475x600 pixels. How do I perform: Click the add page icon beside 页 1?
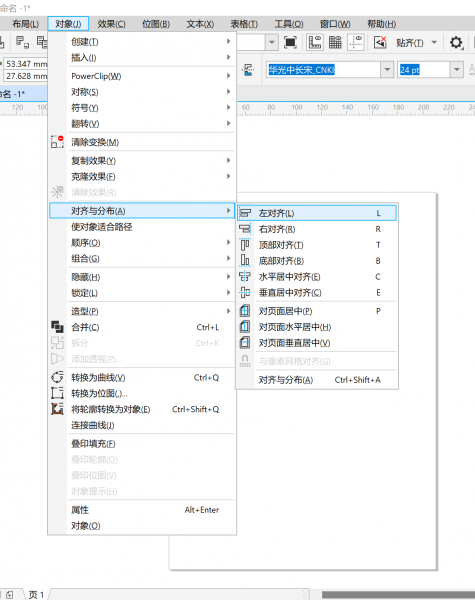click(x=10, y=595)
